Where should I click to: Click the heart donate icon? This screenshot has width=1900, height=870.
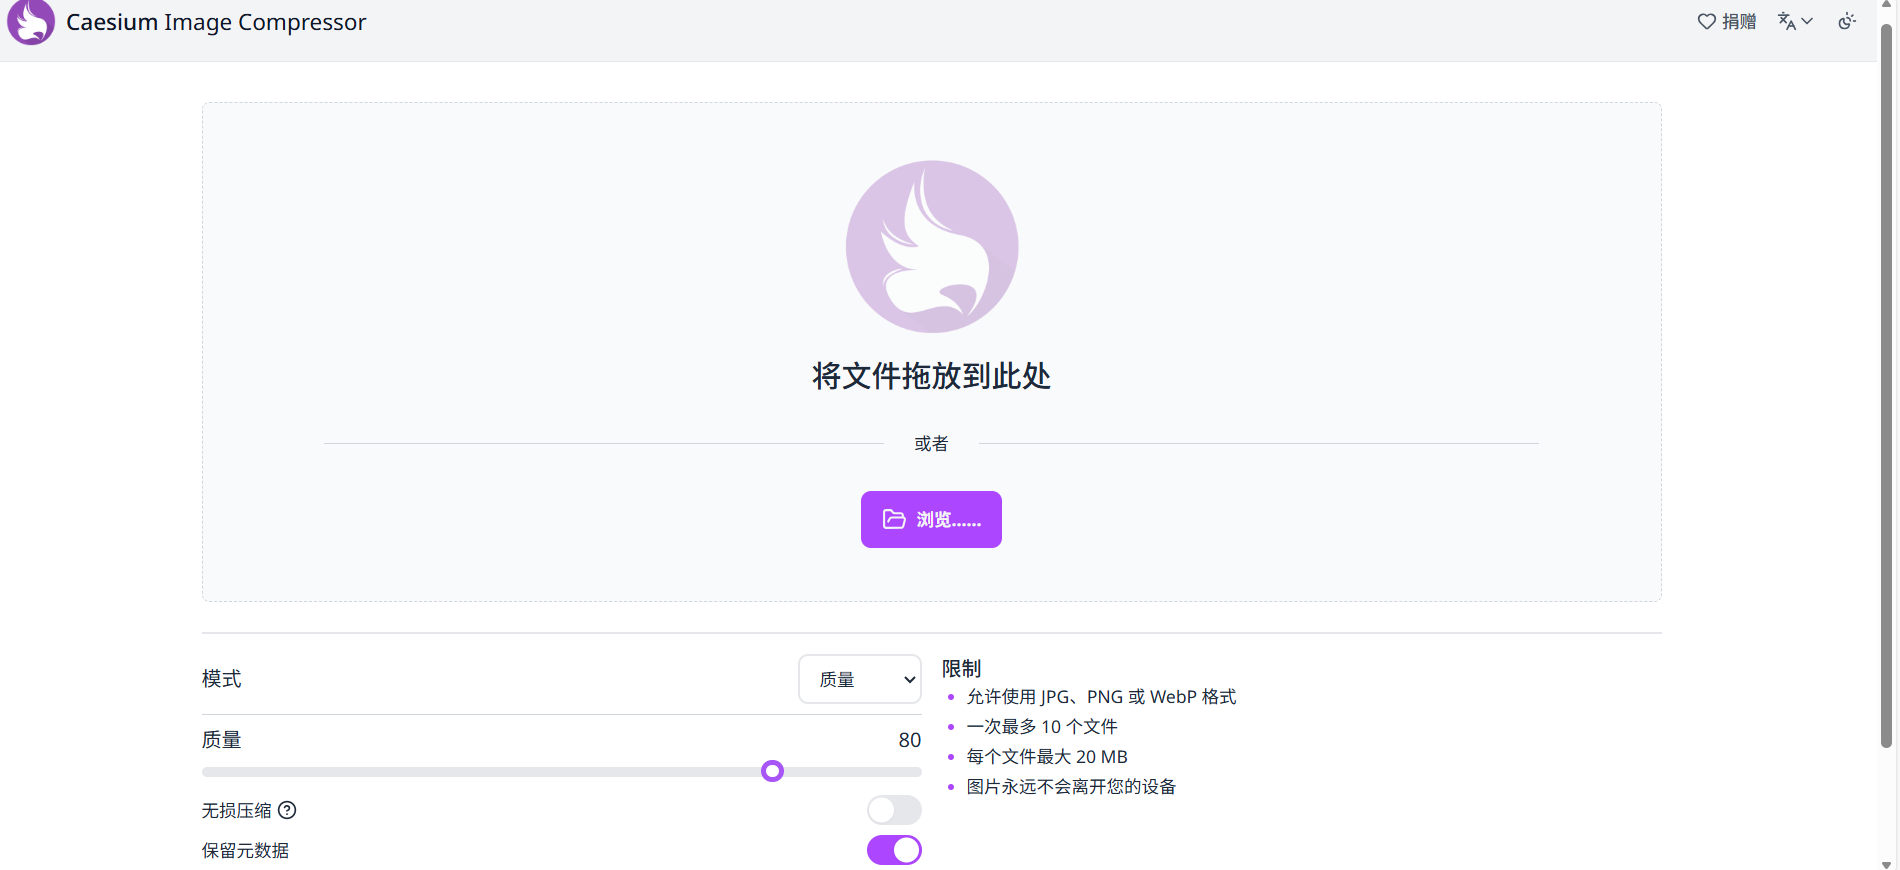1706,21
